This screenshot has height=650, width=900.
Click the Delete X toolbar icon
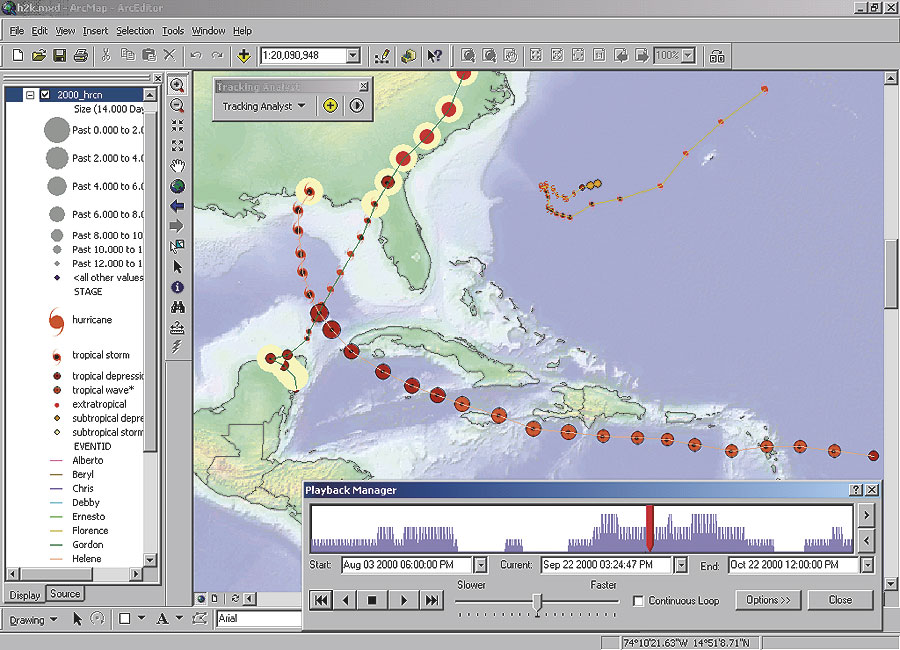coord(169,55)
